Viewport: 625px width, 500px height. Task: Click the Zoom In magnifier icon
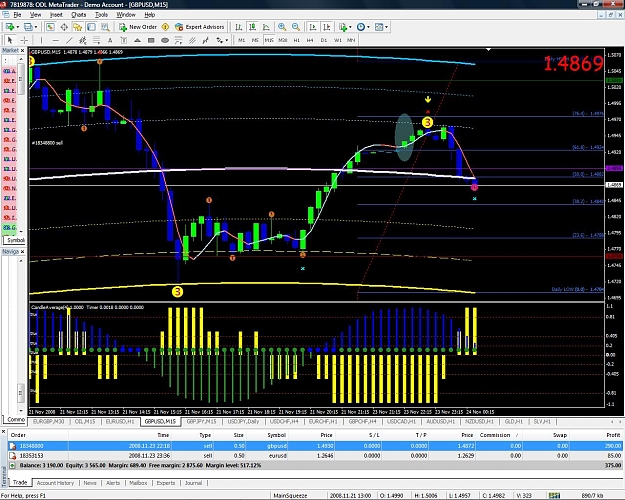[x=282, y=27]
